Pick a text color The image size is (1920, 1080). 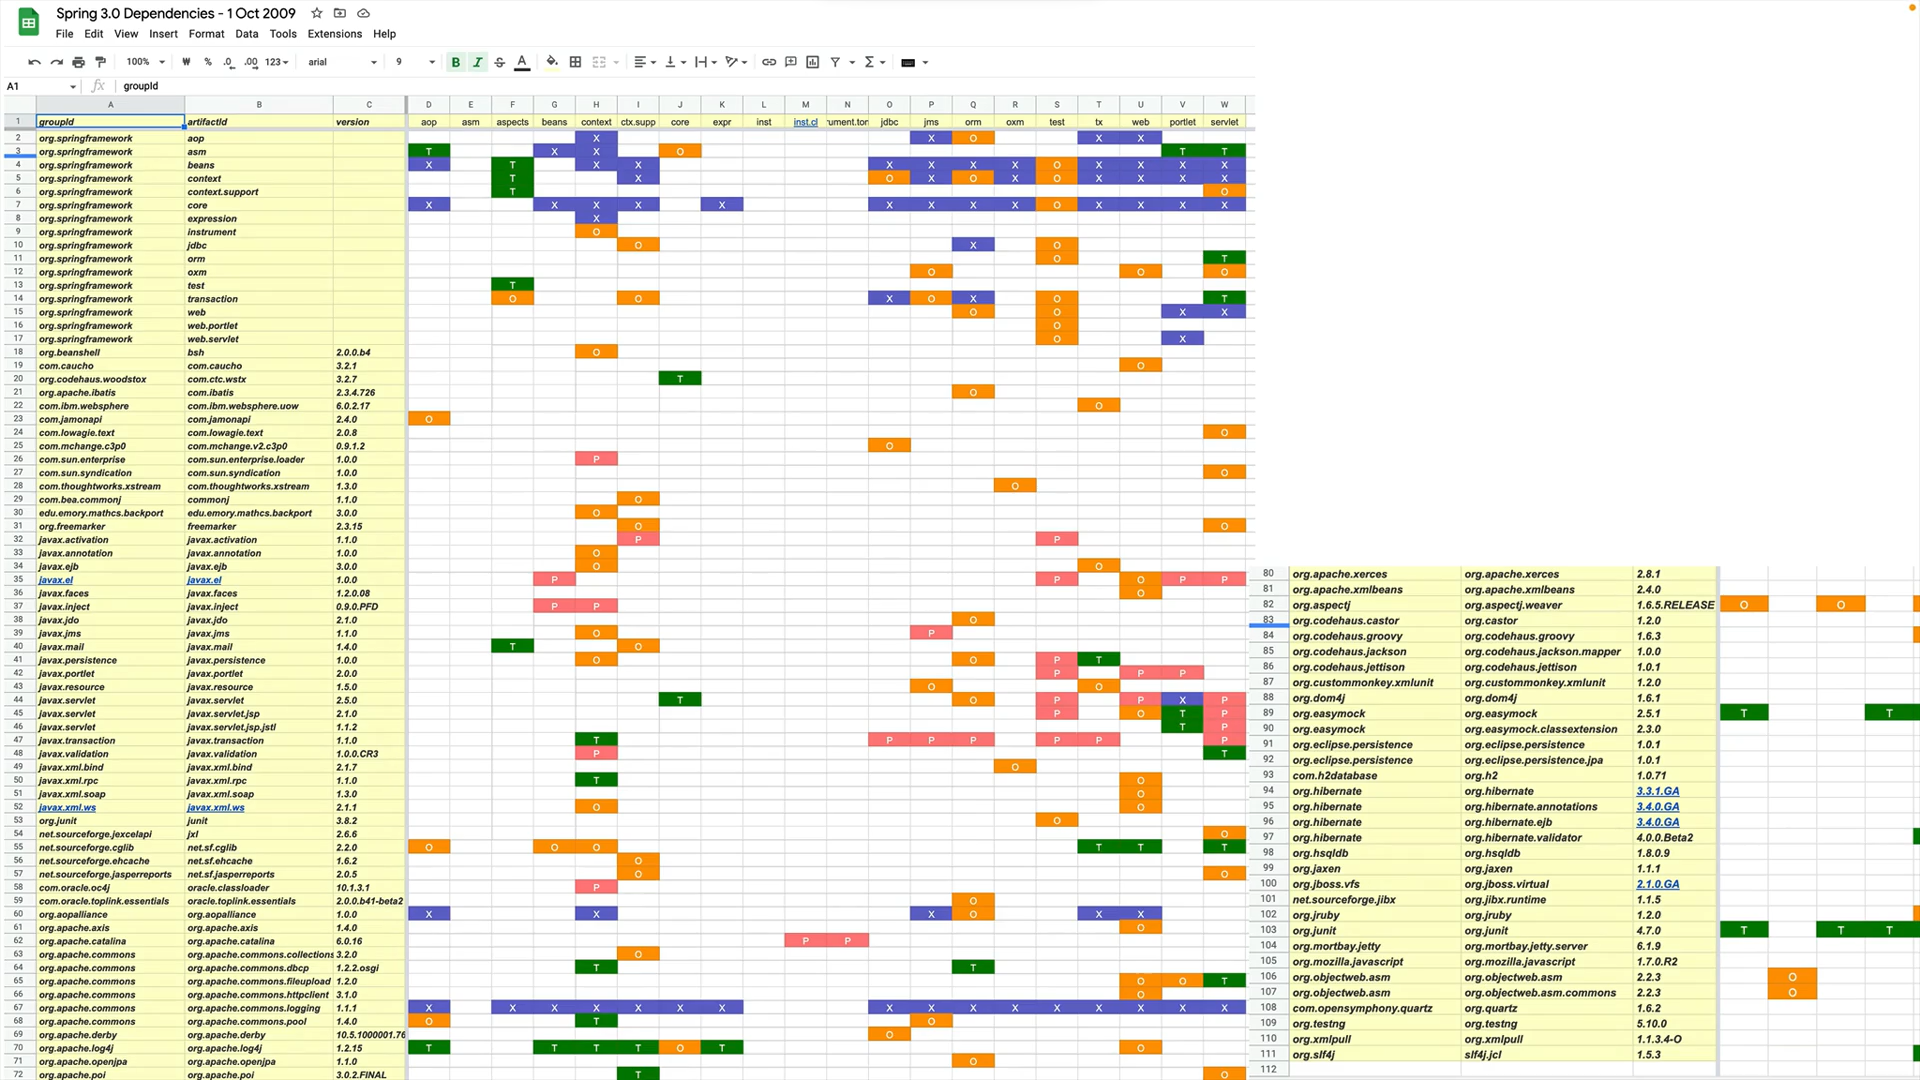pyautogui.click(x=522, y=62)
